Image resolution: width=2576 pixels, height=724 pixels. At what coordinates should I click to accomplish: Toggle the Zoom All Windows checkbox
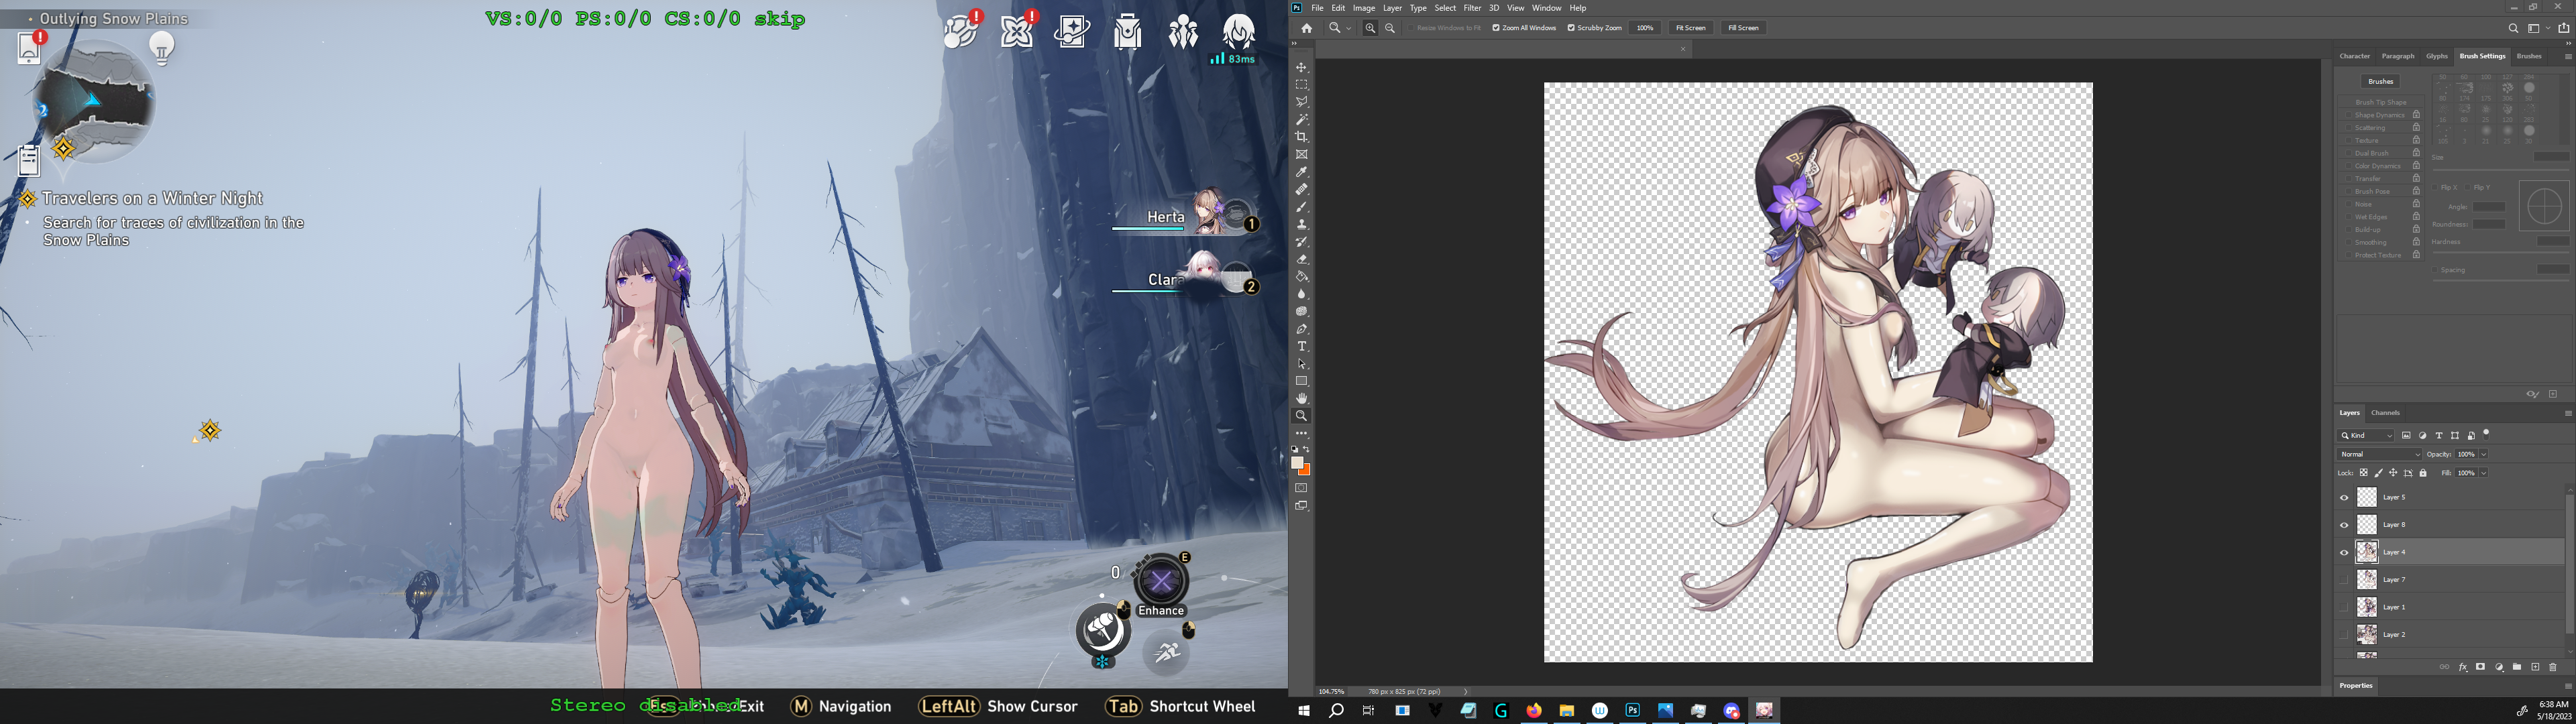click(1496, 28)
